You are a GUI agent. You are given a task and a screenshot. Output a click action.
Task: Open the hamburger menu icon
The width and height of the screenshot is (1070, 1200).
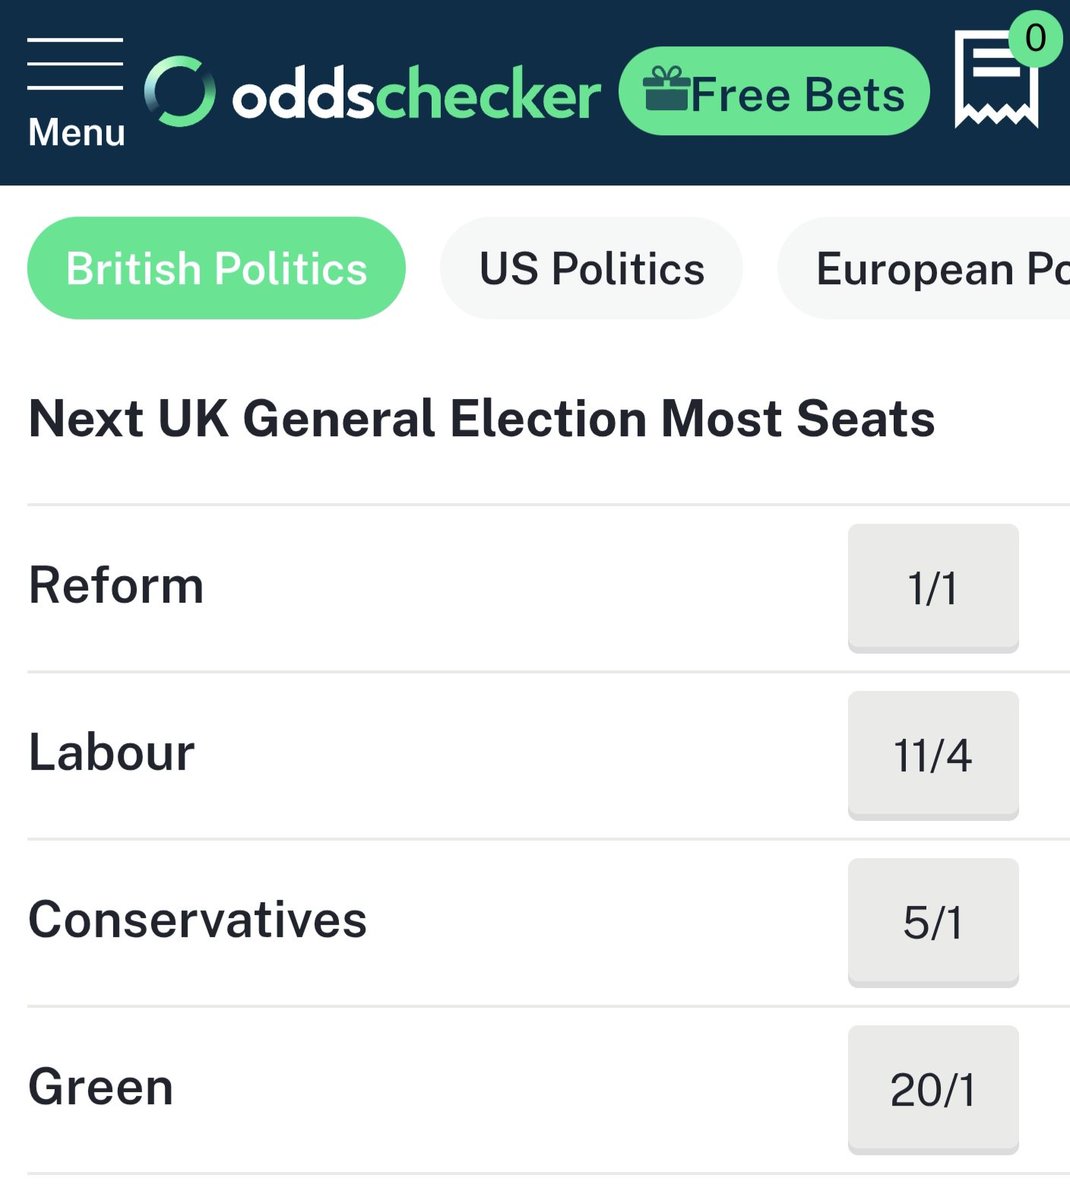(75, 64)
